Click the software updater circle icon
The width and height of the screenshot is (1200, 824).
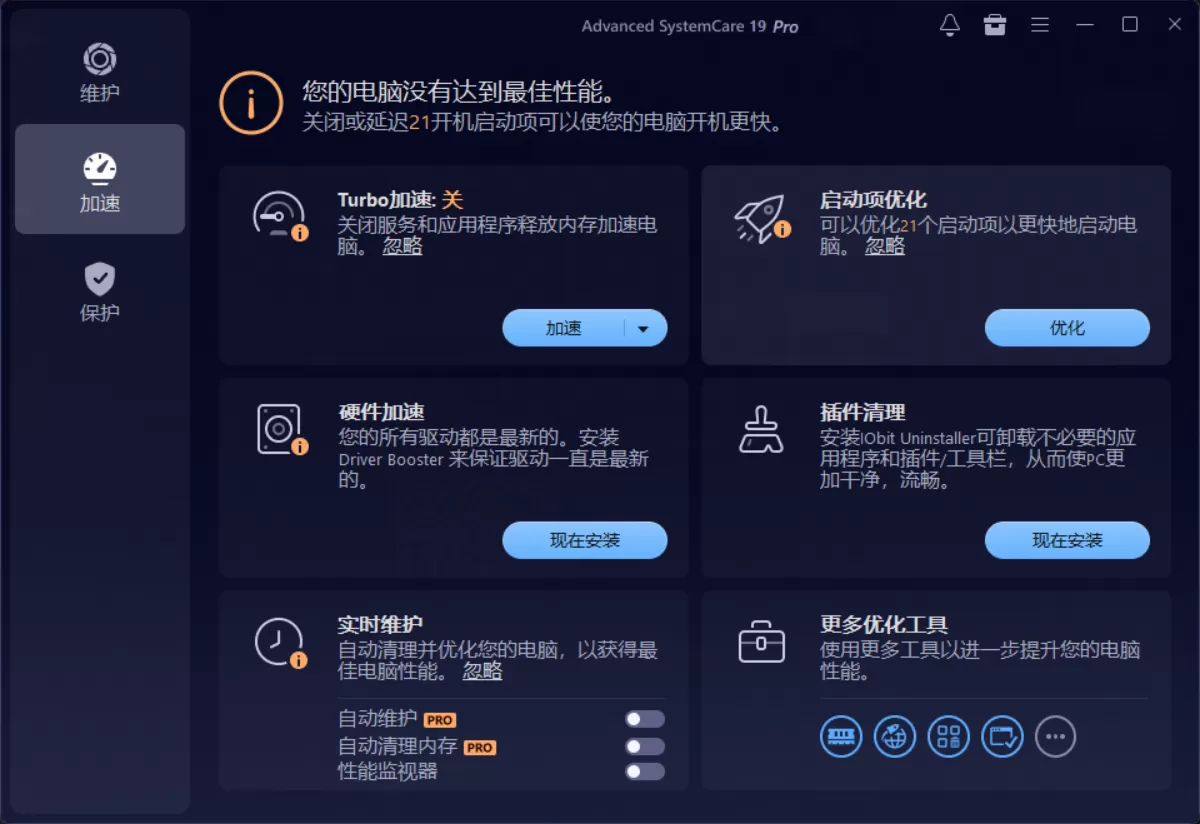1002,737
